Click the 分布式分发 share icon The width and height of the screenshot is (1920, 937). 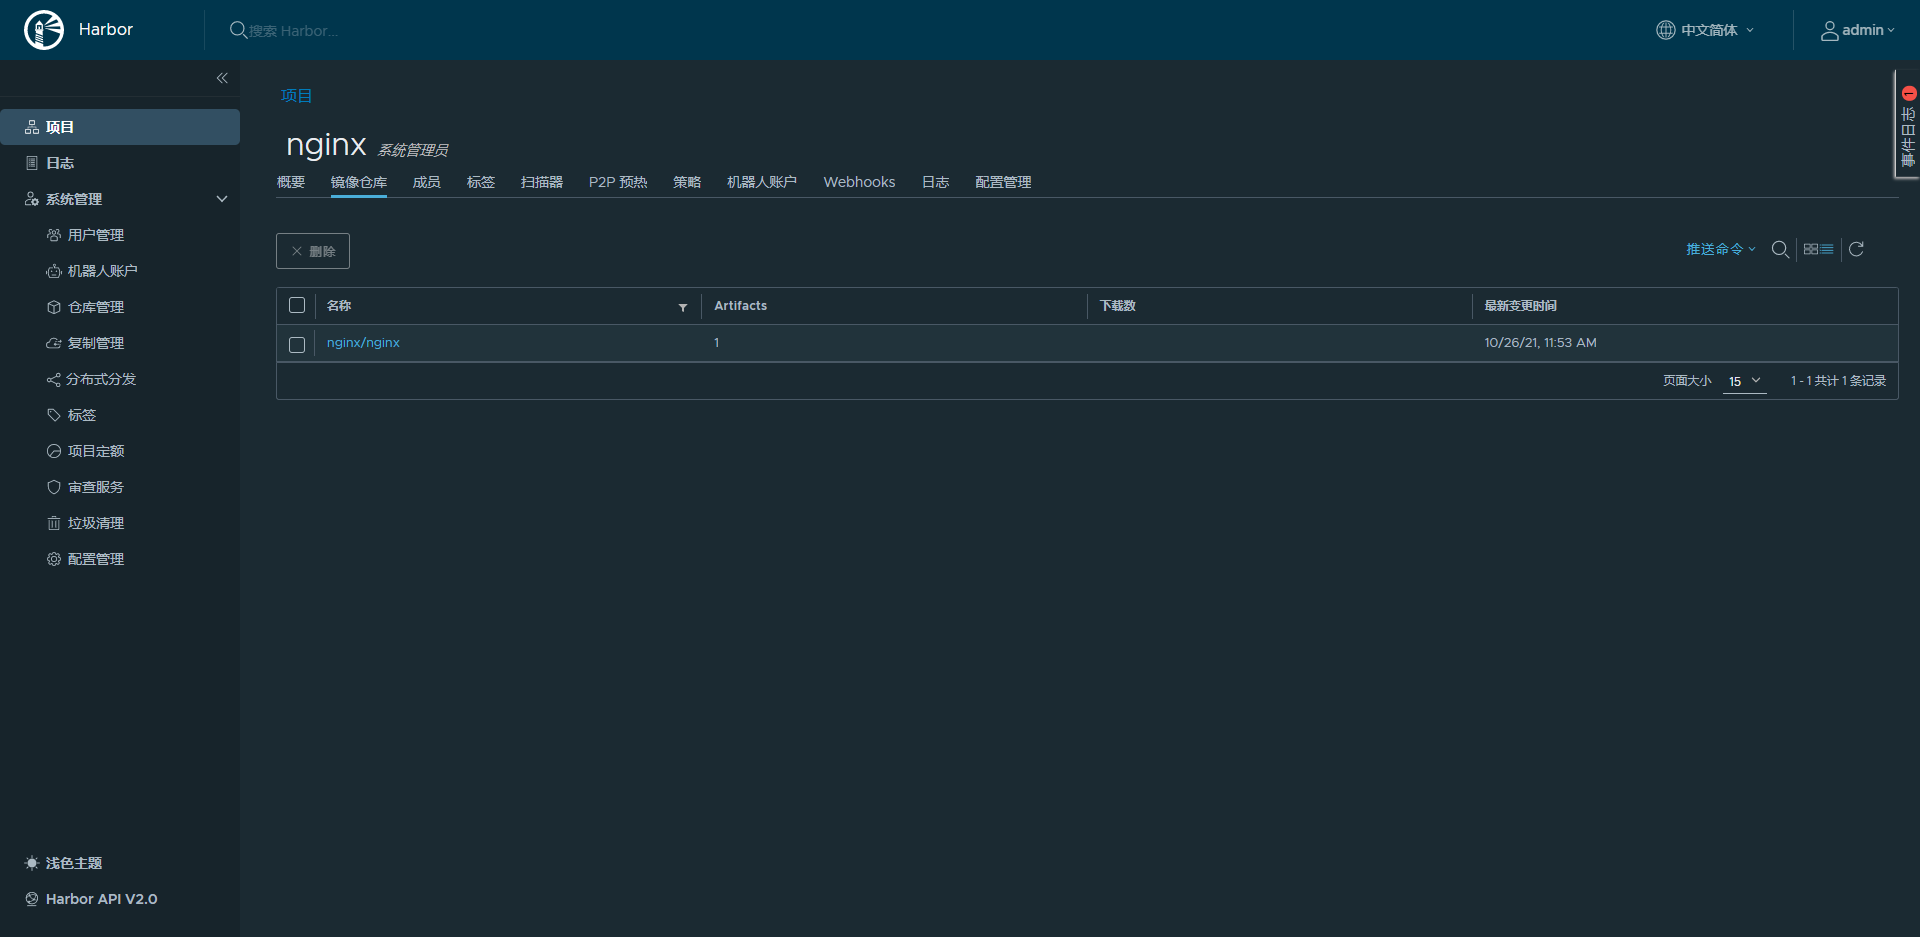[54, 379]
